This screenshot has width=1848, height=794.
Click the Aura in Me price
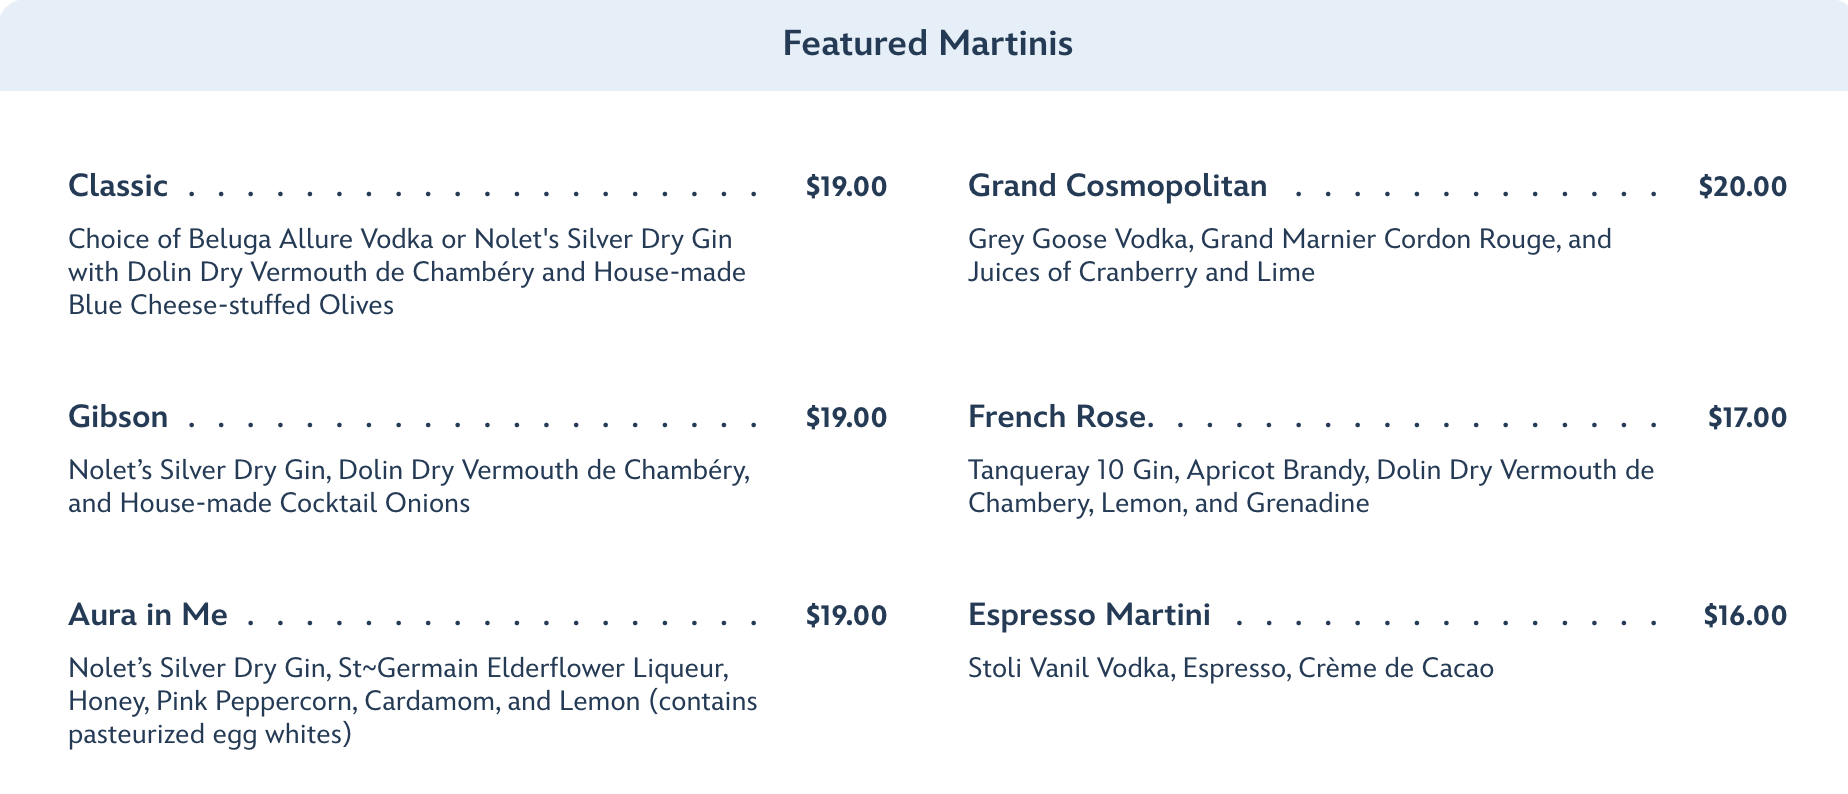tap(846, 616)
